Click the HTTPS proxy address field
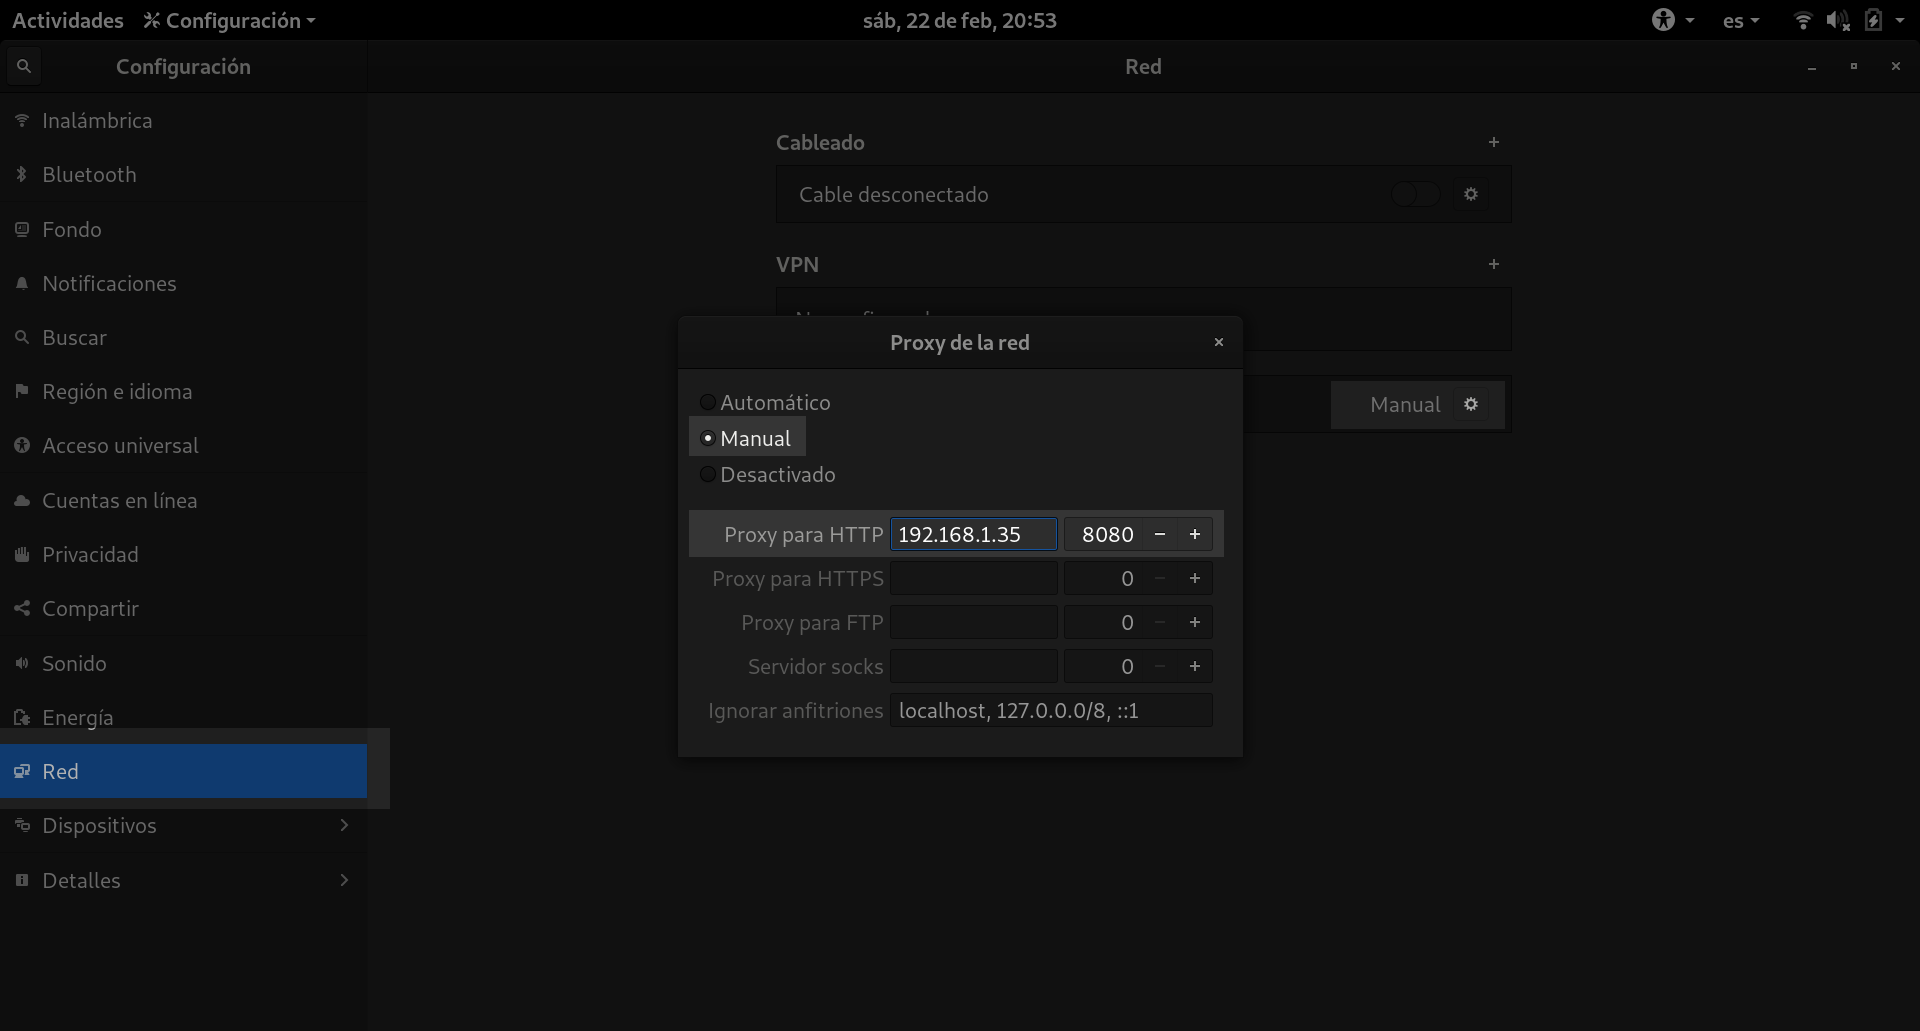Image resolution: width=1920 pixels, height=1031 pixels. pyautogui.click(x=974, y=578)
